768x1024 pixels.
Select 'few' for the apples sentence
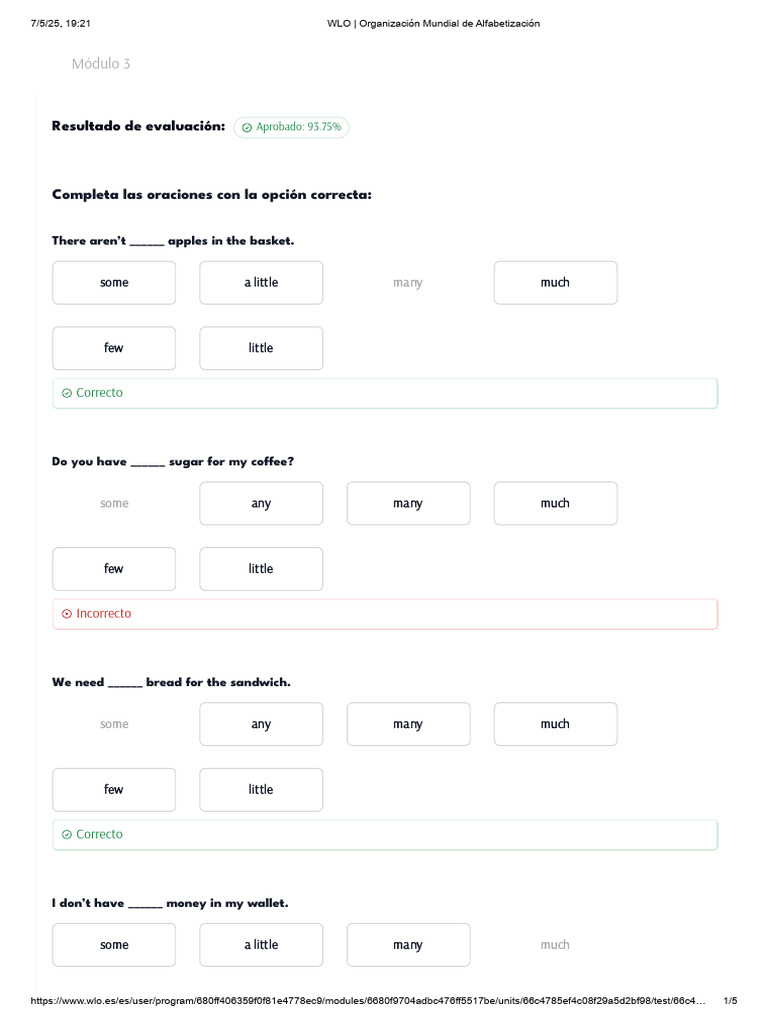114,348
